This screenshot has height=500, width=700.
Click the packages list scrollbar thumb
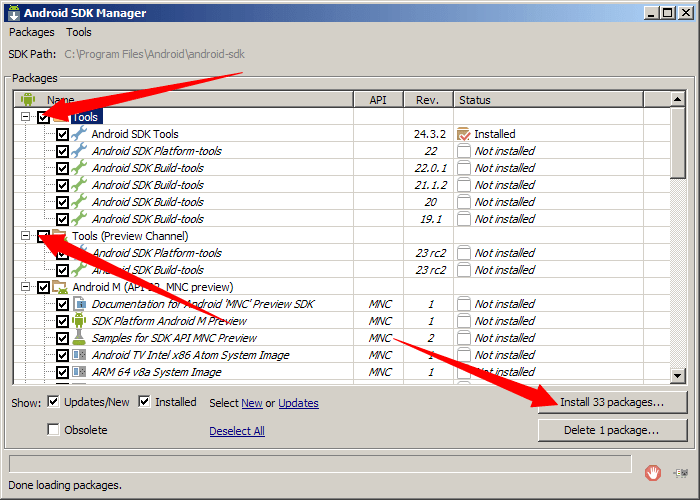678,143
